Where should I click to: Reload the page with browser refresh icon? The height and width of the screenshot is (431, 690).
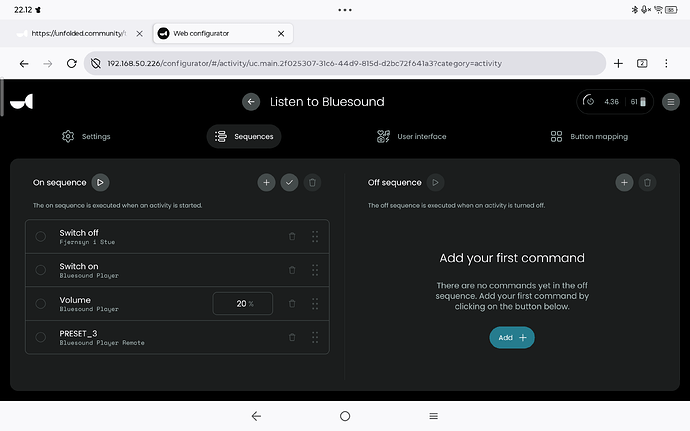point(71,63)
